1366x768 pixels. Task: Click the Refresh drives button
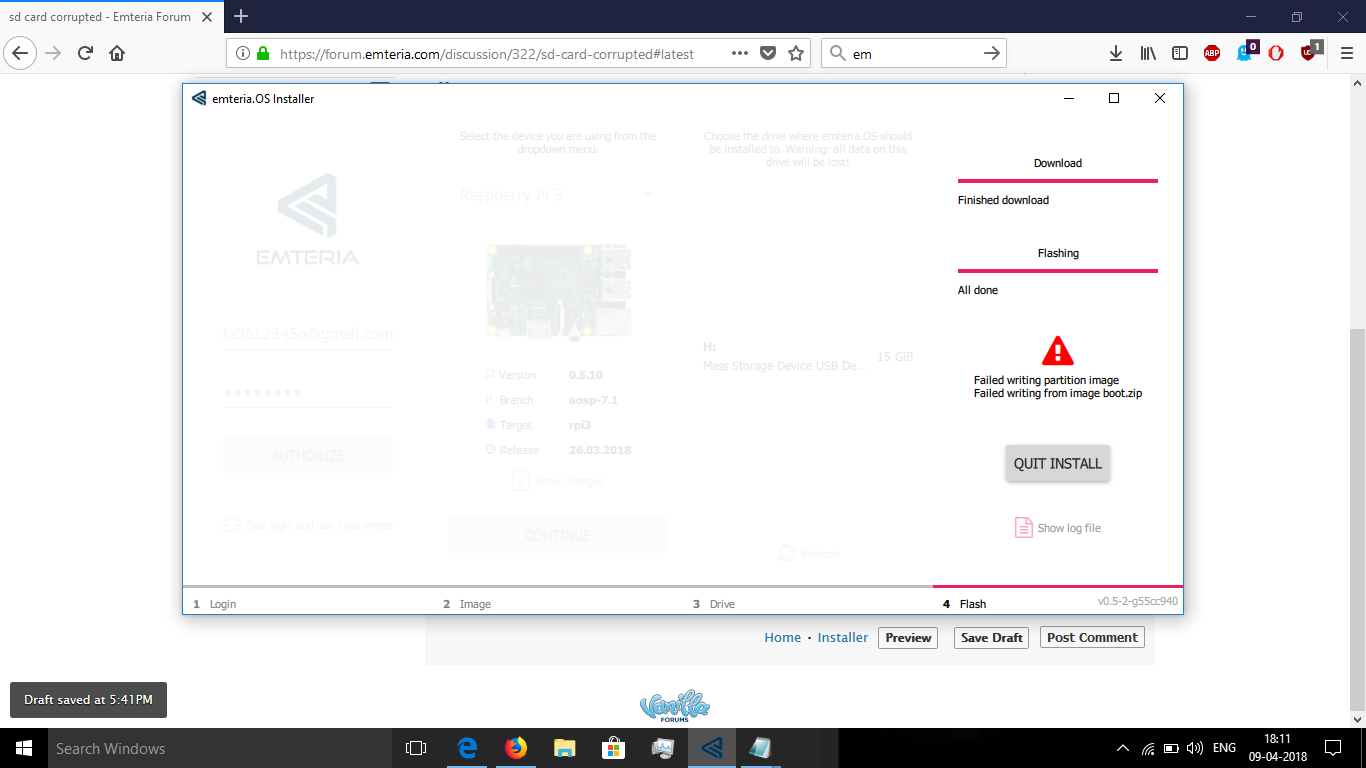[808, 554]
